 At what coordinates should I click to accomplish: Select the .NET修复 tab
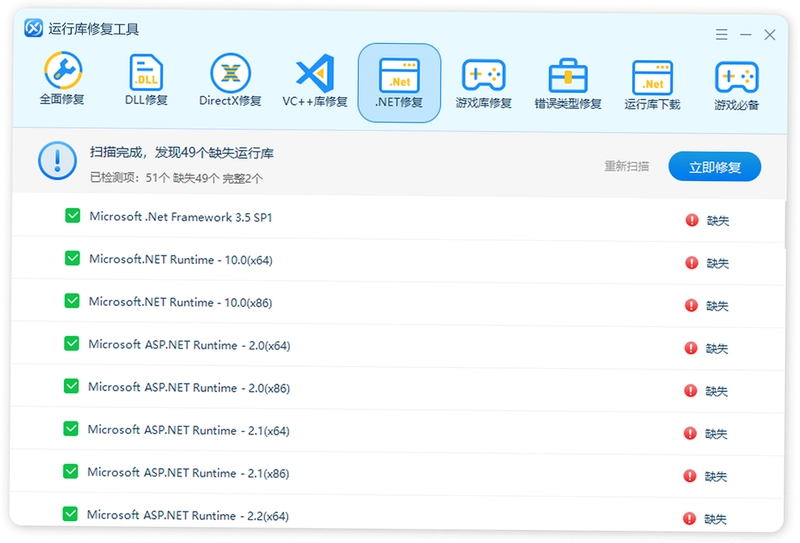tap(399, 83)
